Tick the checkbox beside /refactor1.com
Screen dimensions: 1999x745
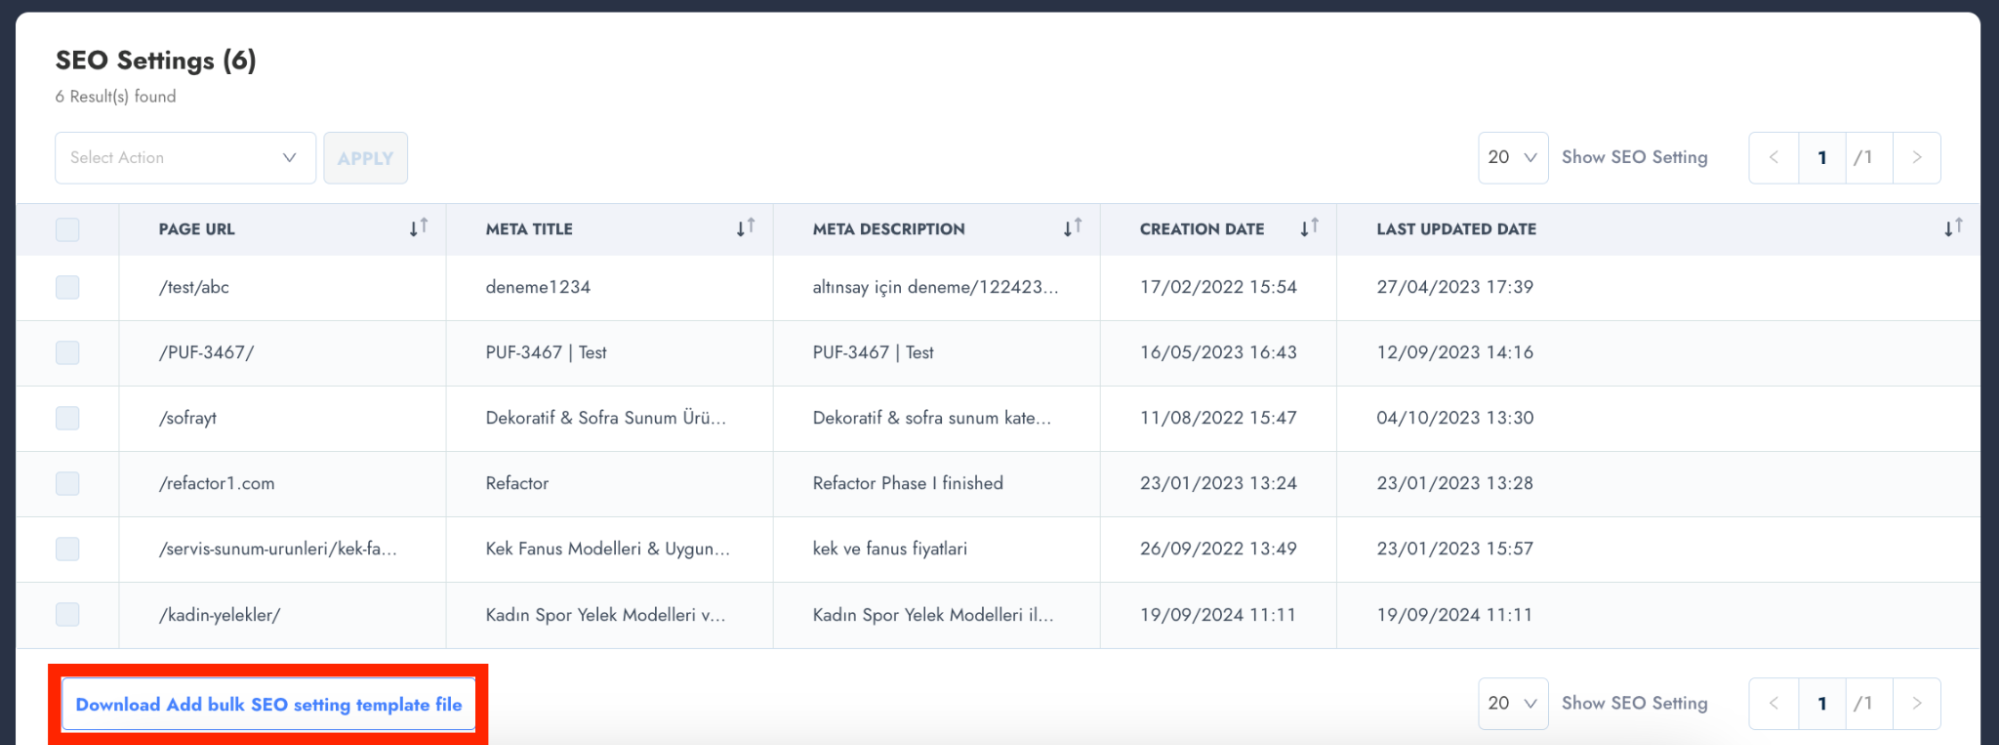point(67,483)
